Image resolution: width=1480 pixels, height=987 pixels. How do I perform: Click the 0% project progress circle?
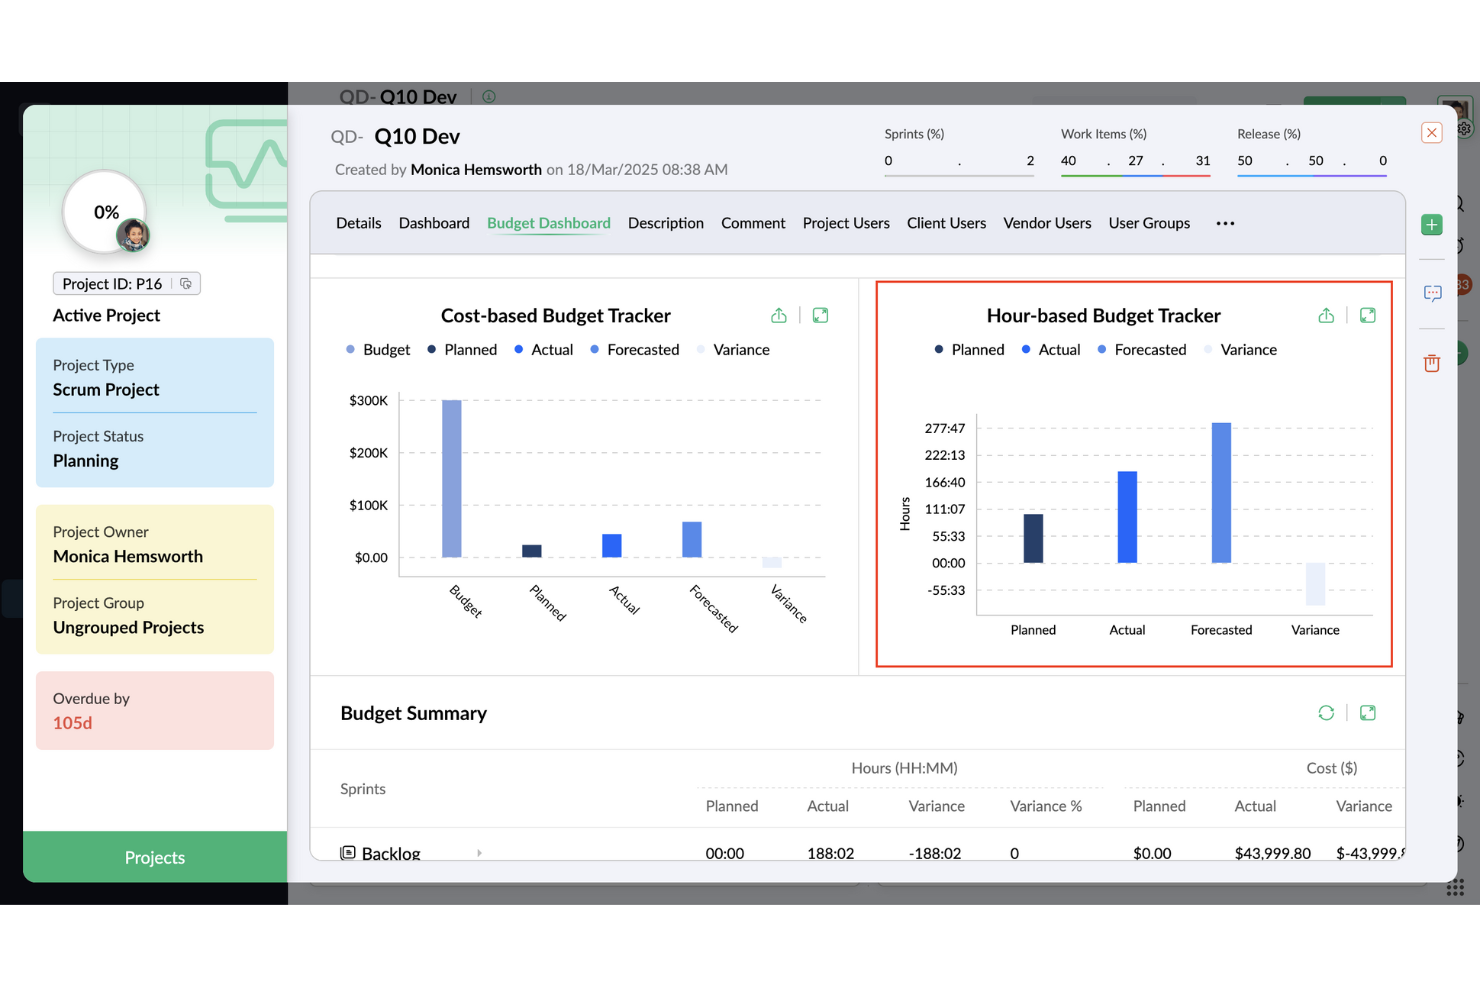point(107,211)
